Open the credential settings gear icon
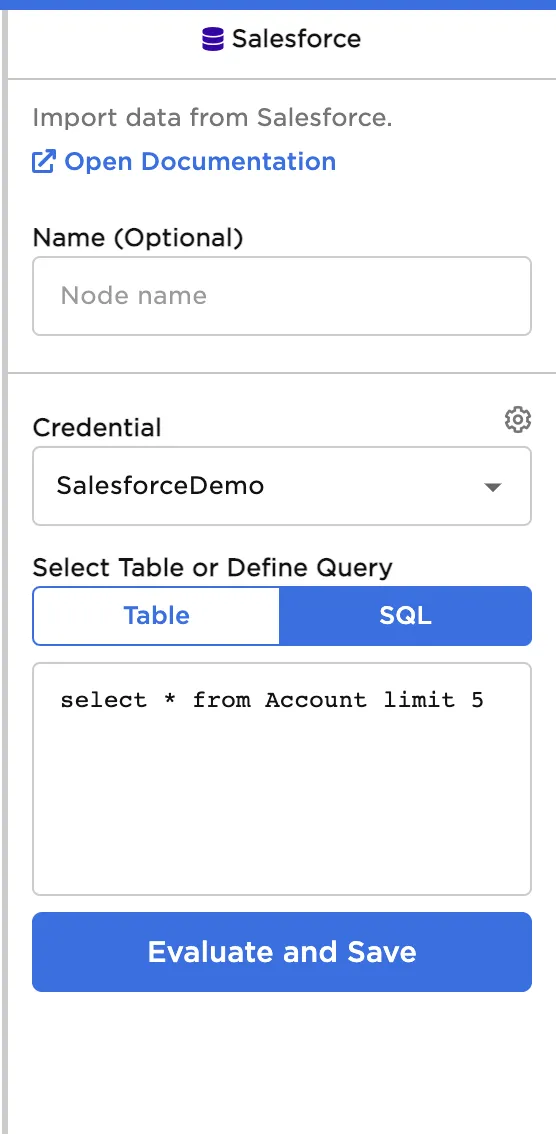Image resolution: width=556 pixels, height=1134 pixels. point(518,419)
